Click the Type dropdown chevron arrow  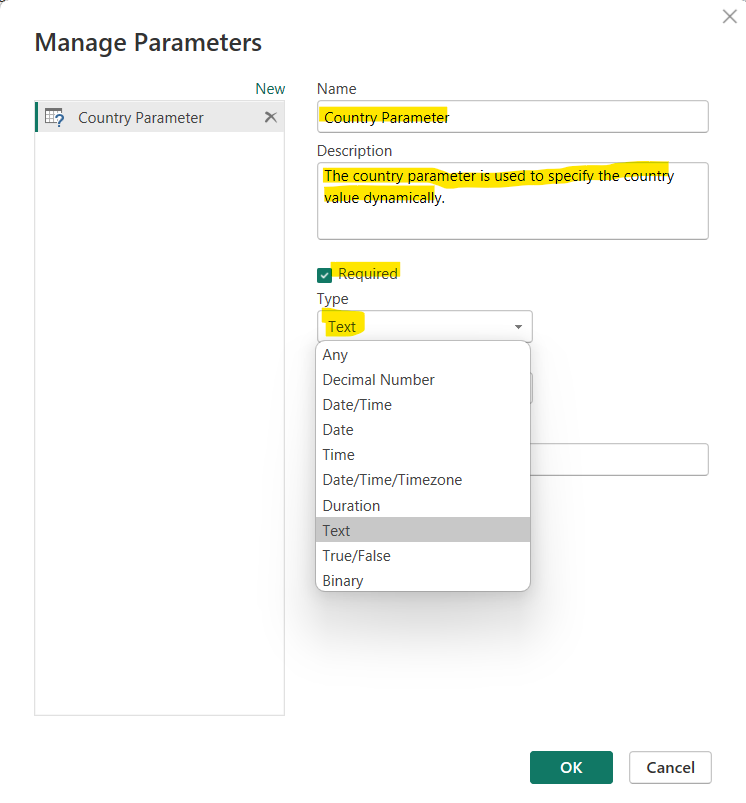(x=518, y=326)
